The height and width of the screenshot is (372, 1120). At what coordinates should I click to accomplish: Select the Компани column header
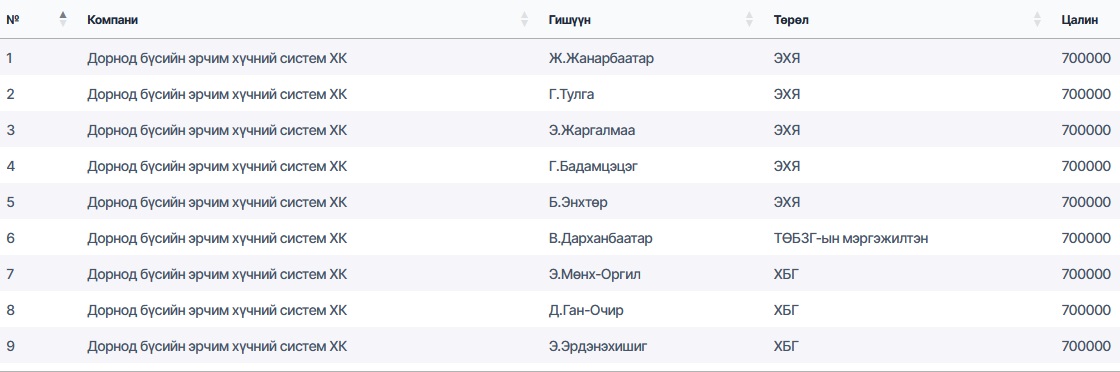pyautogui.click(x=112, y=20)
